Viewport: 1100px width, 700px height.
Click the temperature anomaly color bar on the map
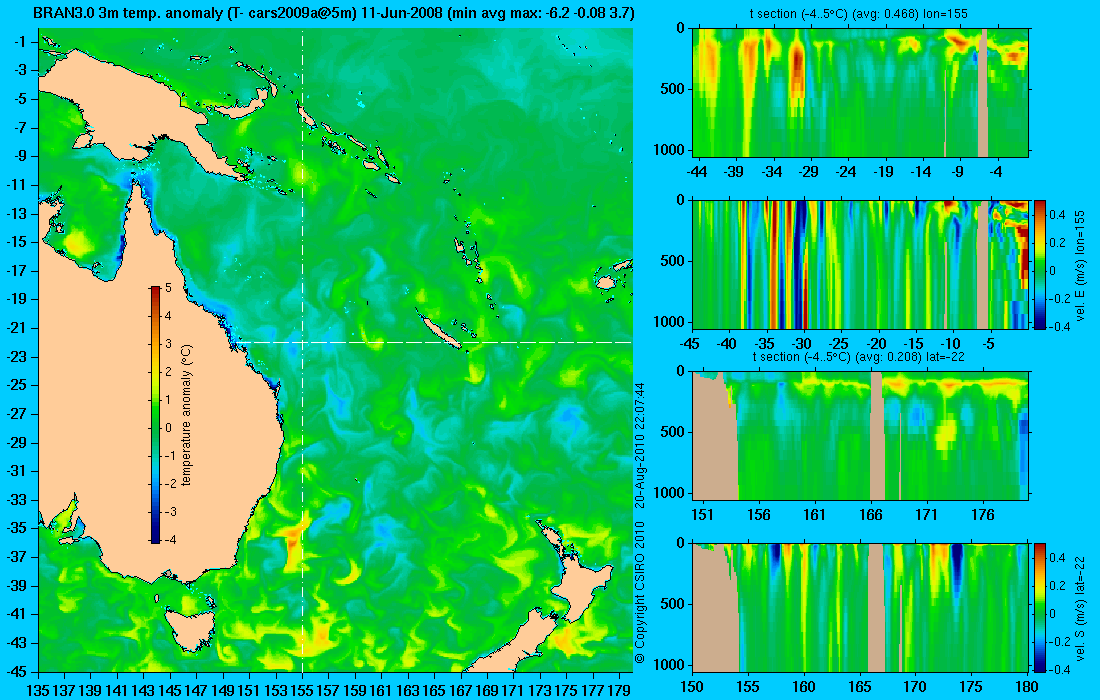[x=155, y=415]
